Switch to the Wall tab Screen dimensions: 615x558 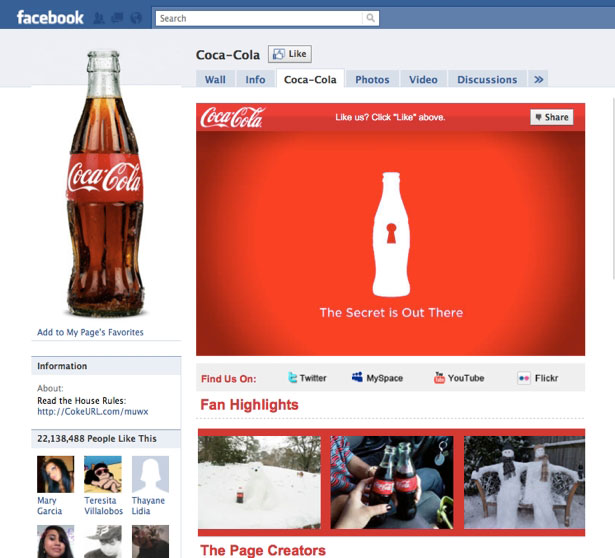pos(215,80)
